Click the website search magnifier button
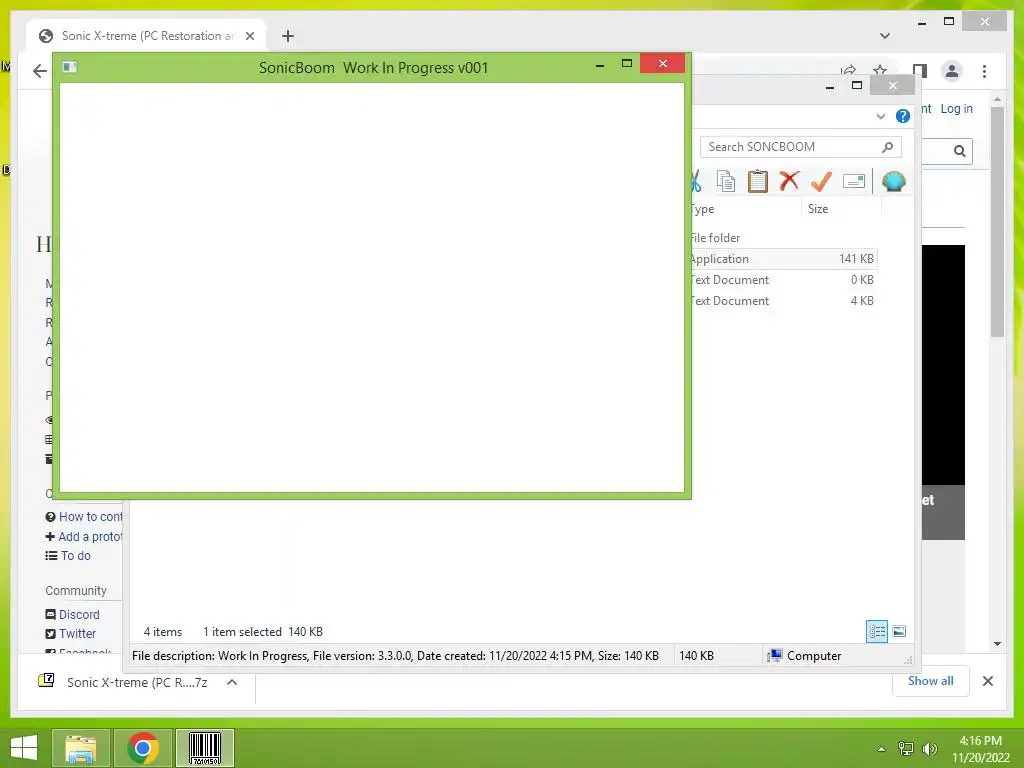The width and height of the screenshot is (1024, 768). coord(959,151)
